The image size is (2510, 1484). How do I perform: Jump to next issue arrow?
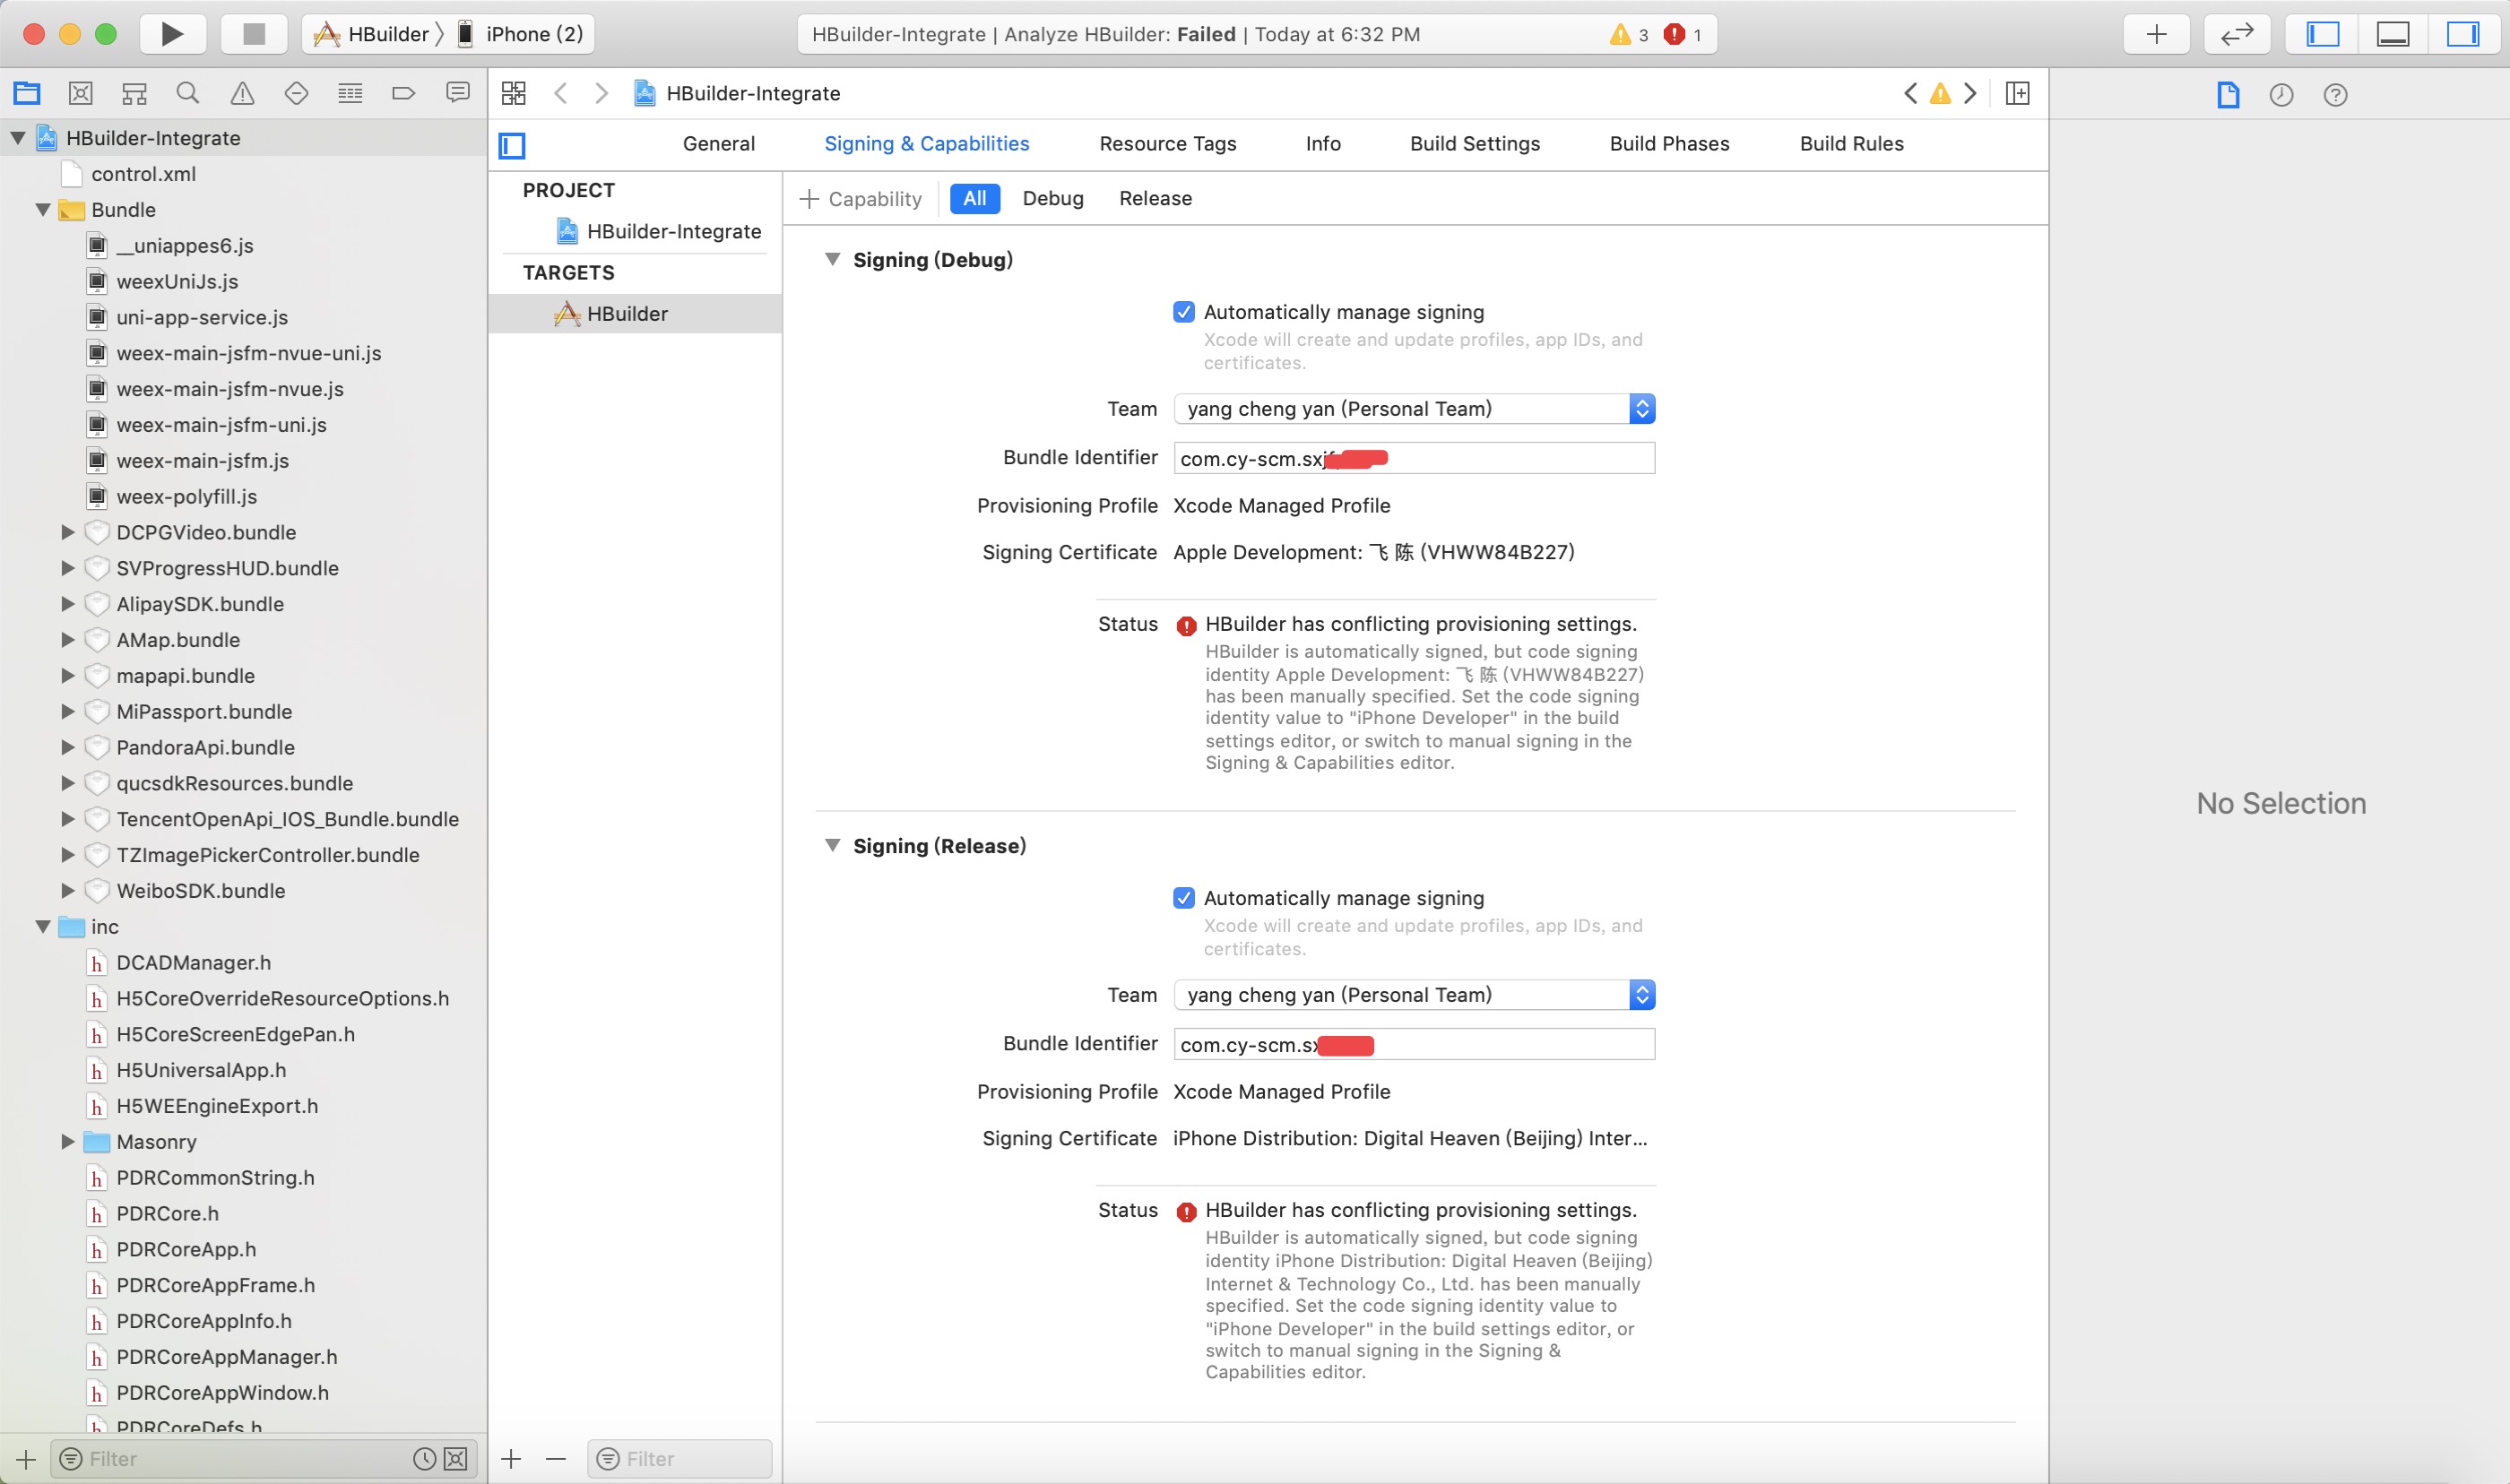pos(1970,93)
